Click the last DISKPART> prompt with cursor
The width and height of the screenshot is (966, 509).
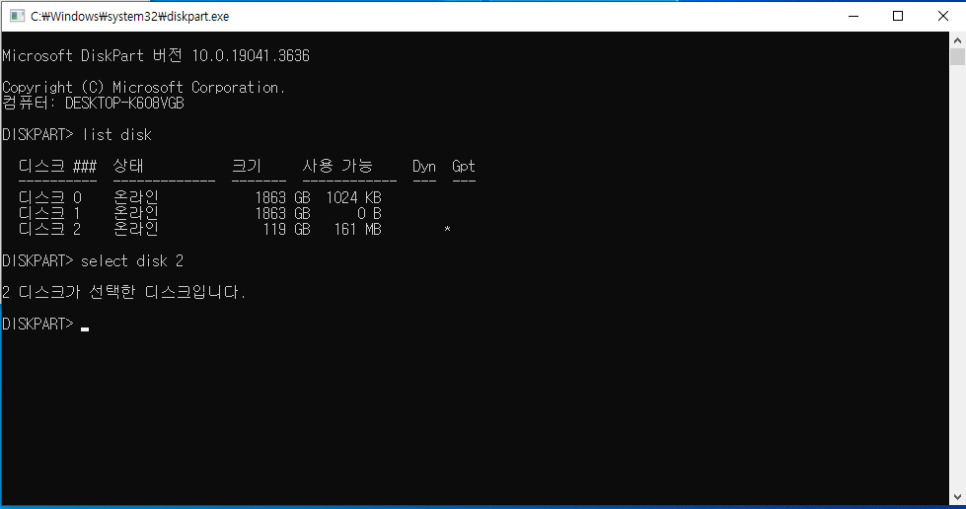tap(46, 324)
